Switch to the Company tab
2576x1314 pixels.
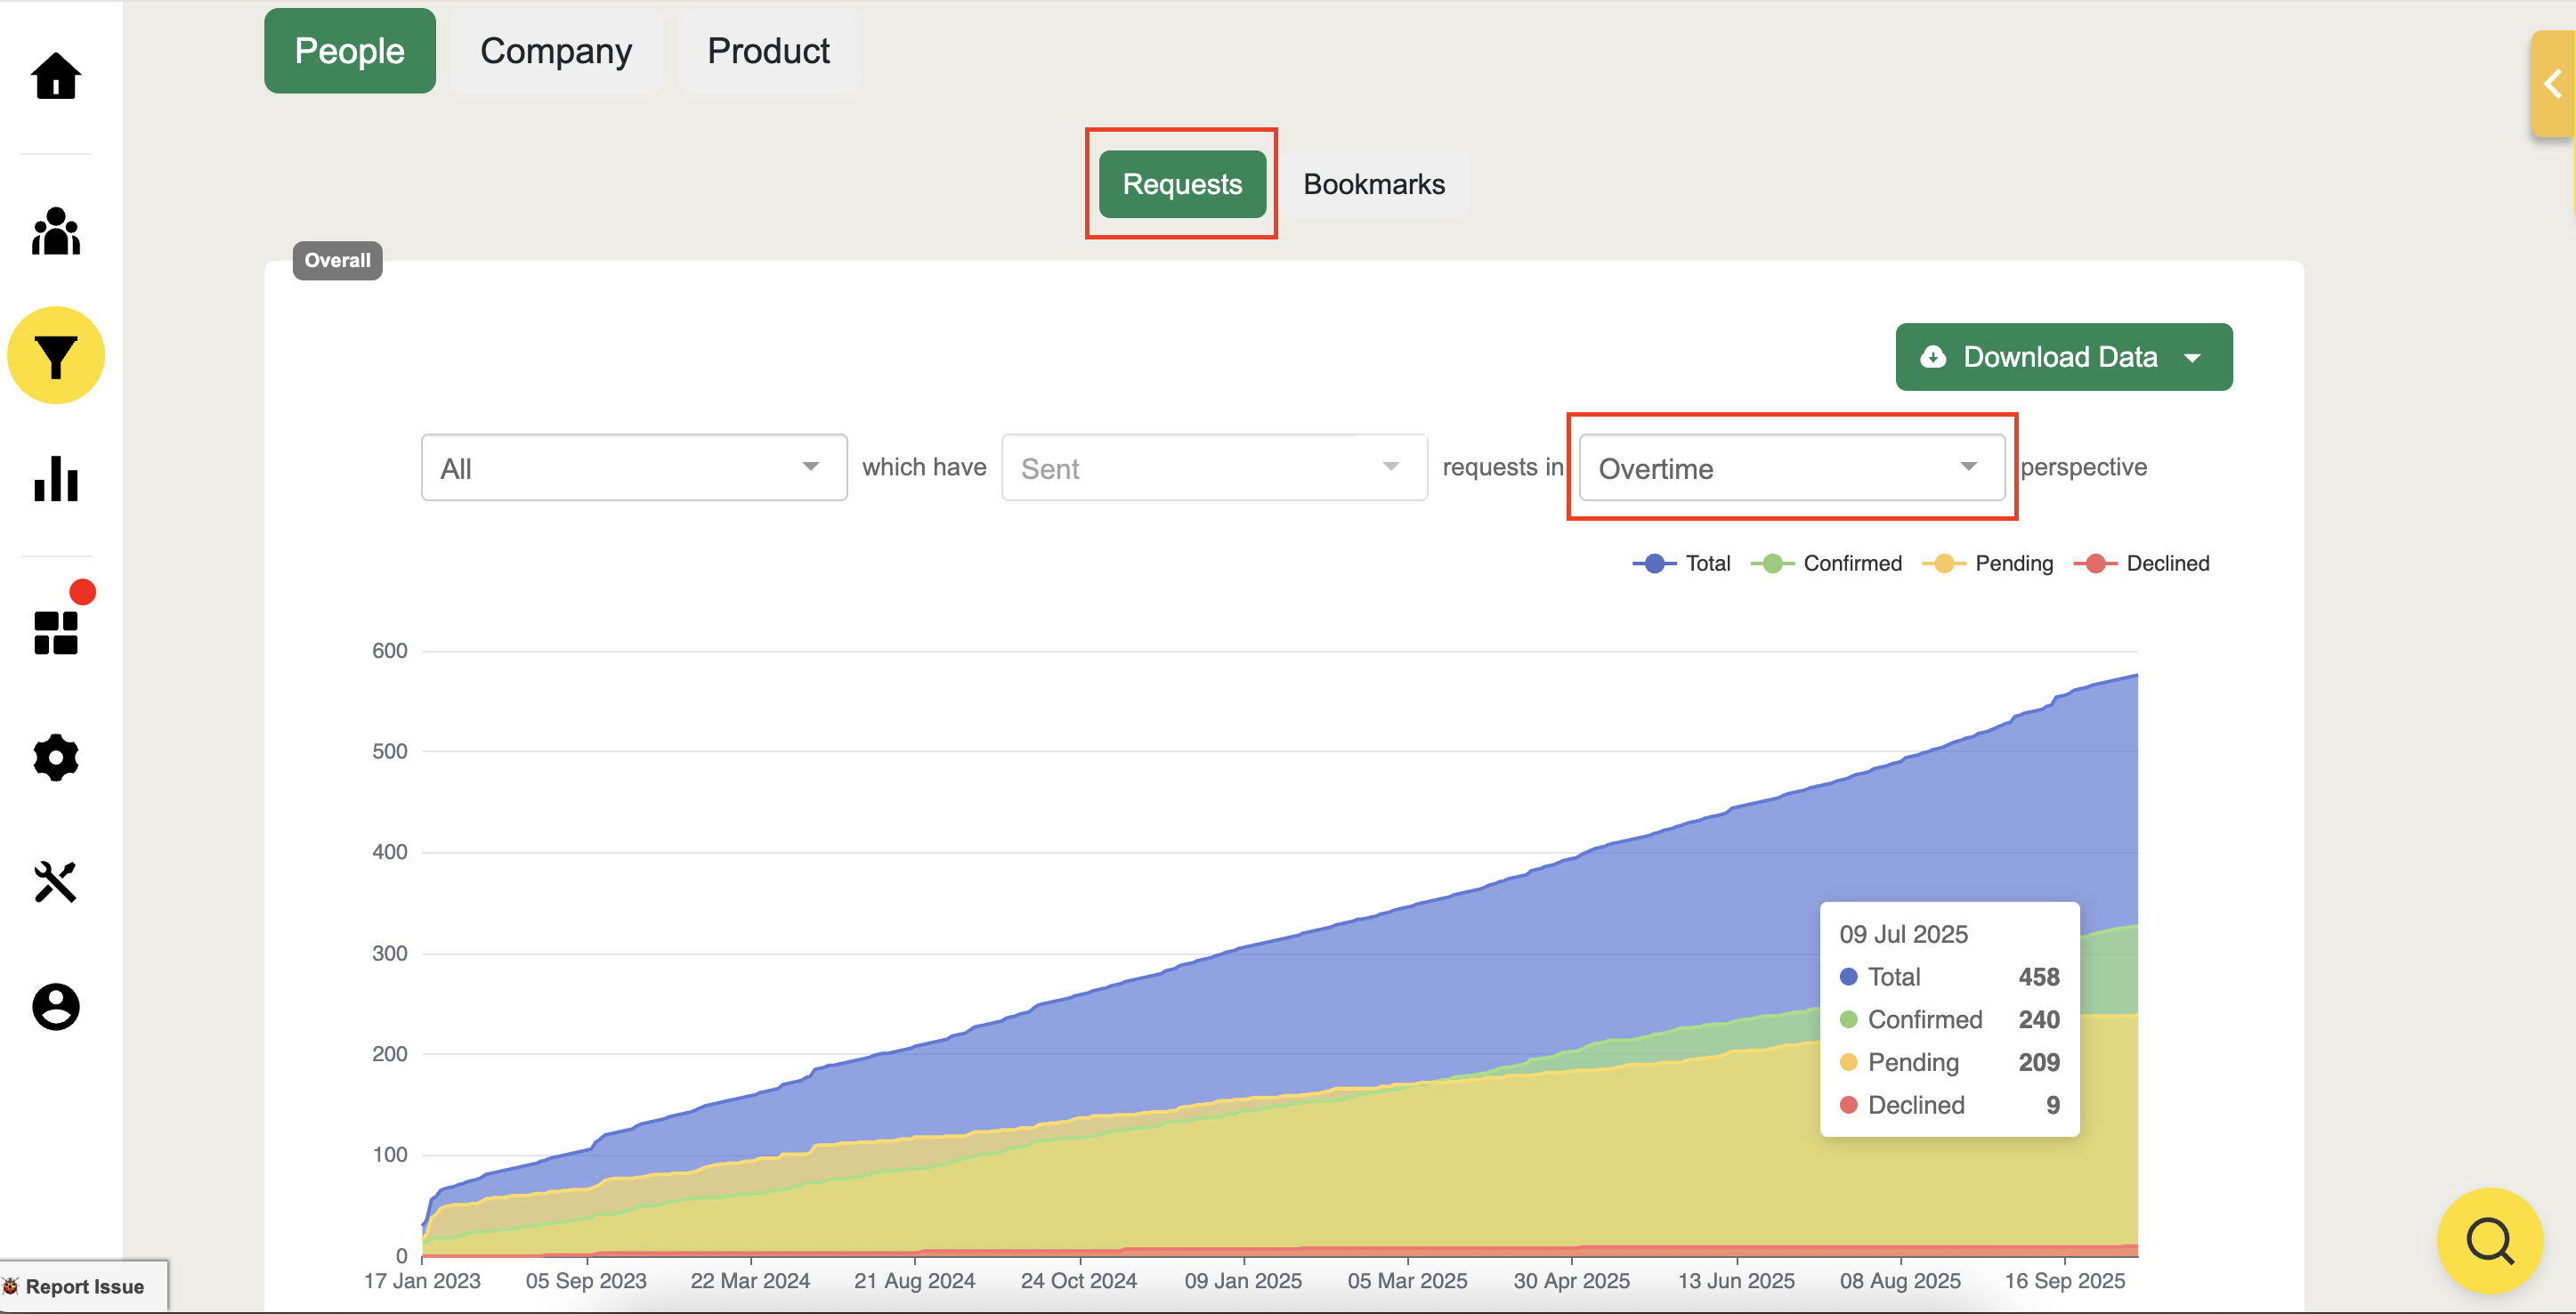[x=556, y=51]
